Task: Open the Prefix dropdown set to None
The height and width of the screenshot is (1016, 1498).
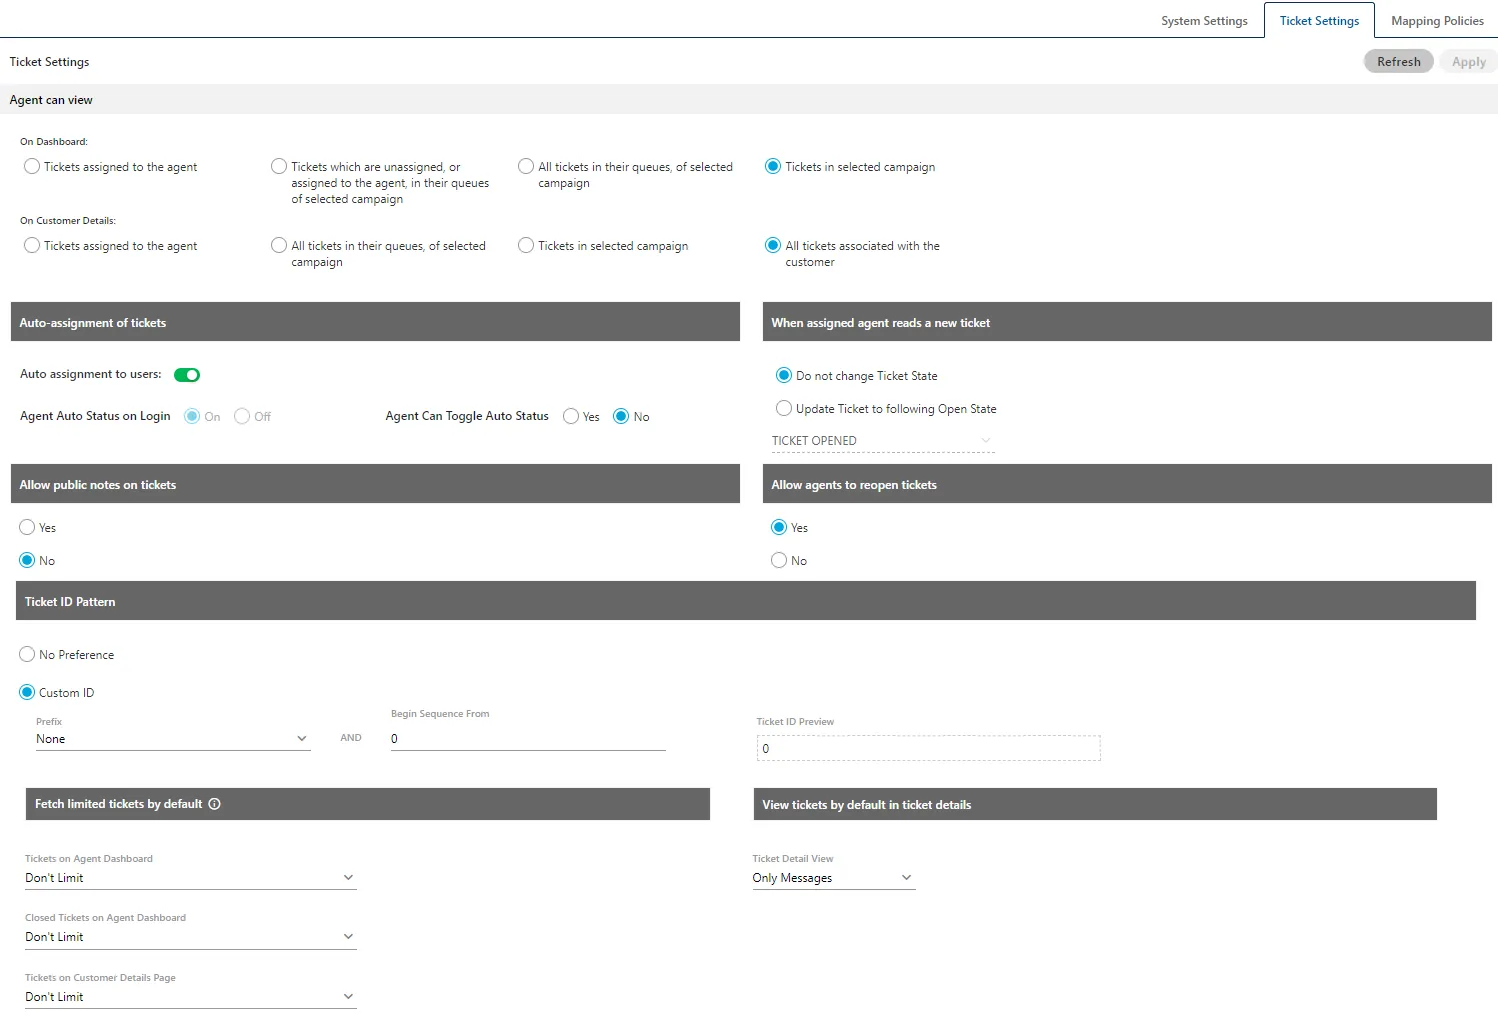Action: [x=173, y=739]
